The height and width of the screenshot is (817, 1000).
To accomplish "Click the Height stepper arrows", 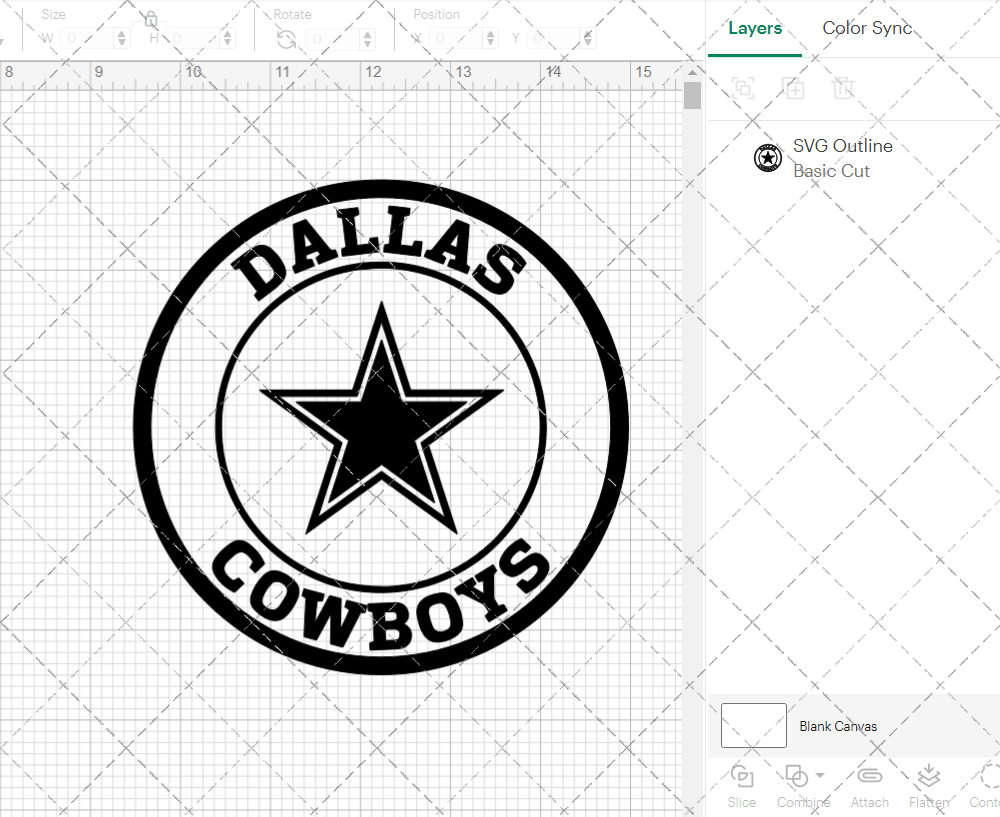I will pyautogui.click(x=228, y=38).
